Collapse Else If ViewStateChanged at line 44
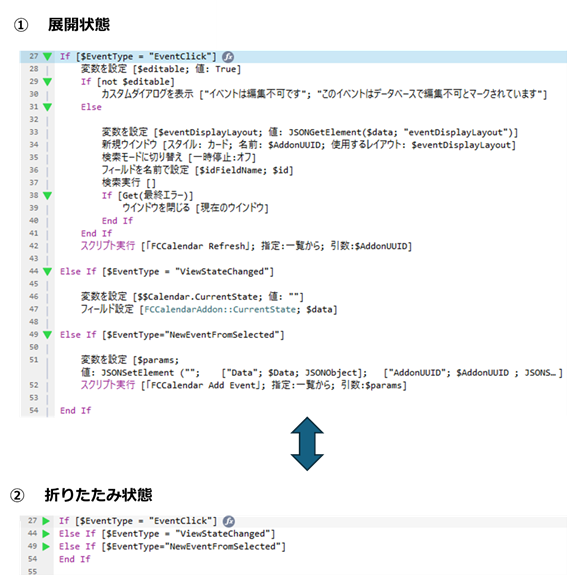This screenshot has height=575, width=567. (47, 271)
